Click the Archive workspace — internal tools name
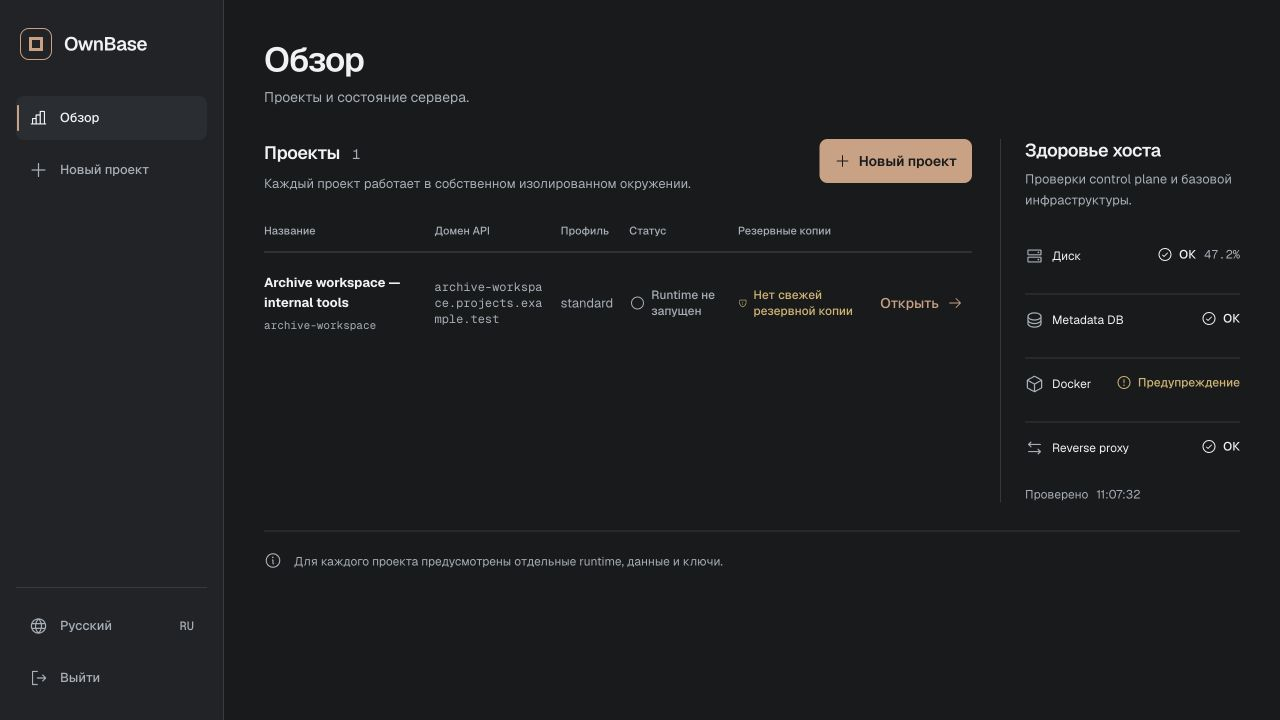 click(332, 293)
